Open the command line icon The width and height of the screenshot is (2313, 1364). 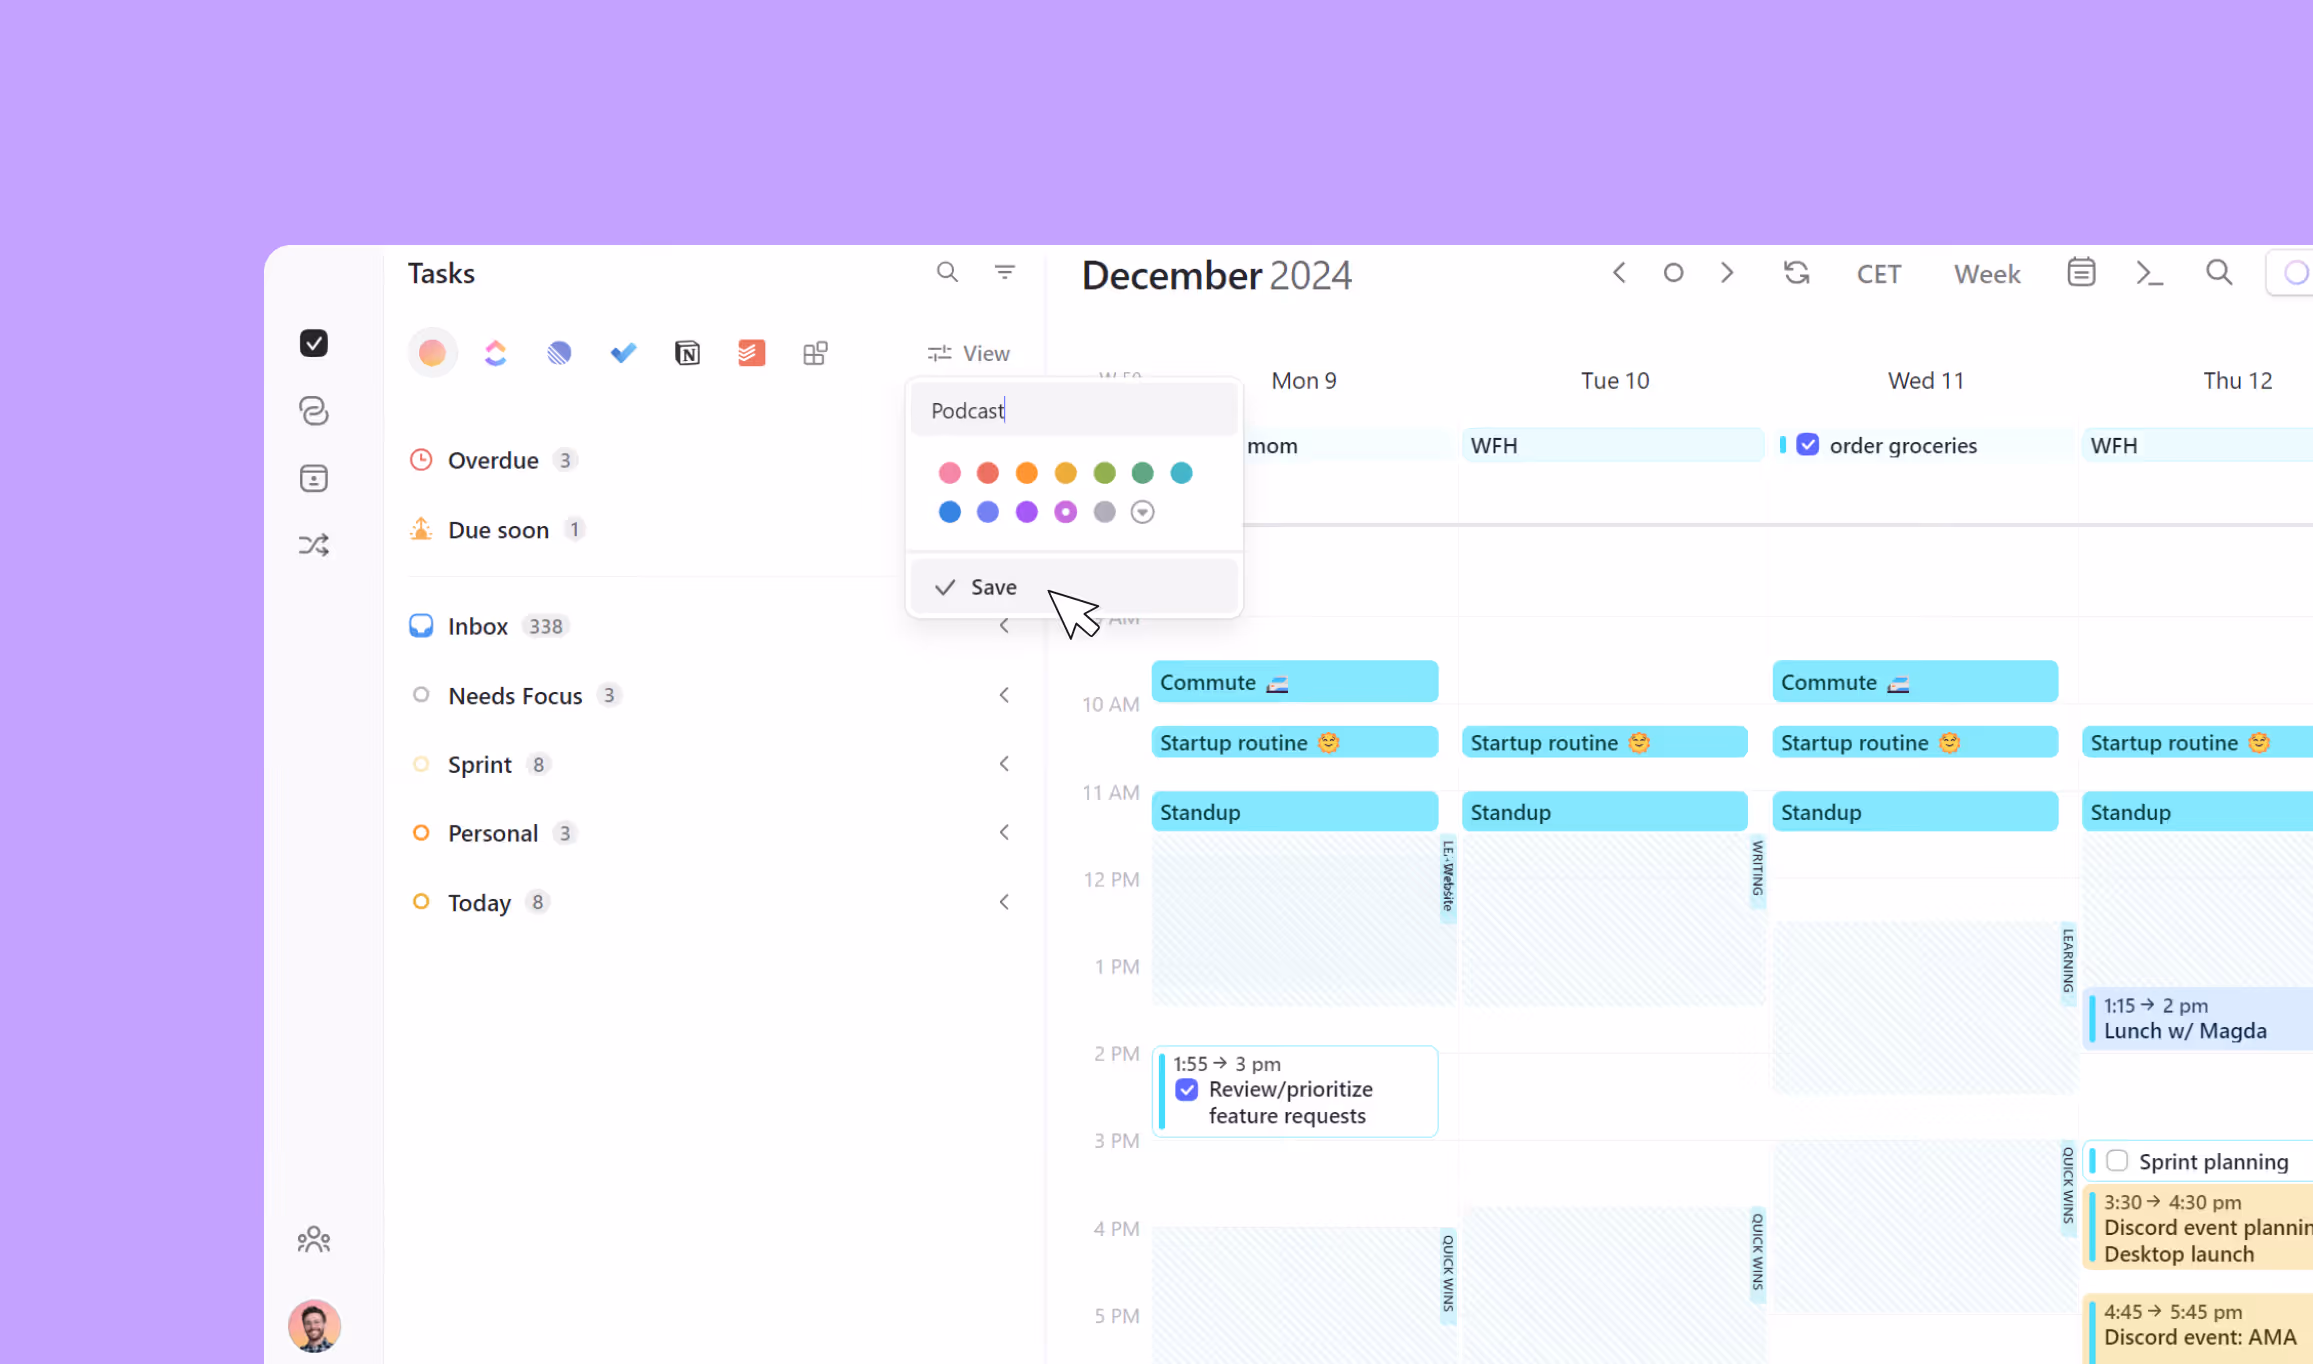tap(2149, 273)
